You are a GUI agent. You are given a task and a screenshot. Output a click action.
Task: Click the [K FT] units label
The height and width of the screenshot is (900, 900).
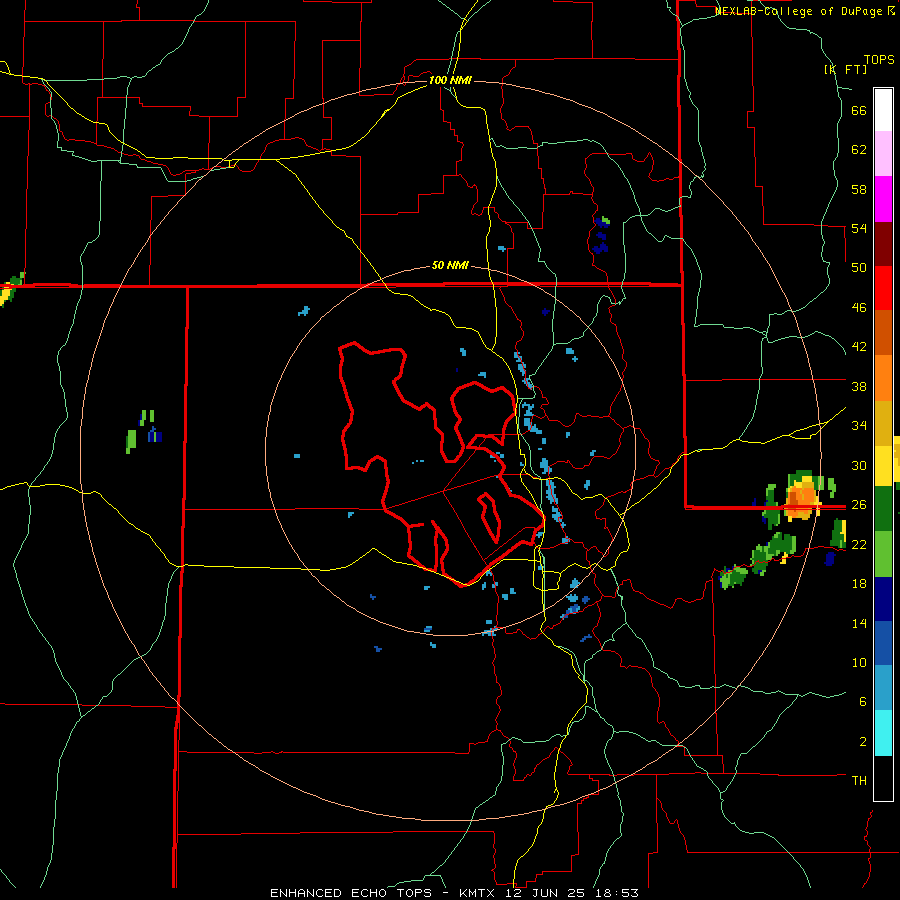coord(845,69)
